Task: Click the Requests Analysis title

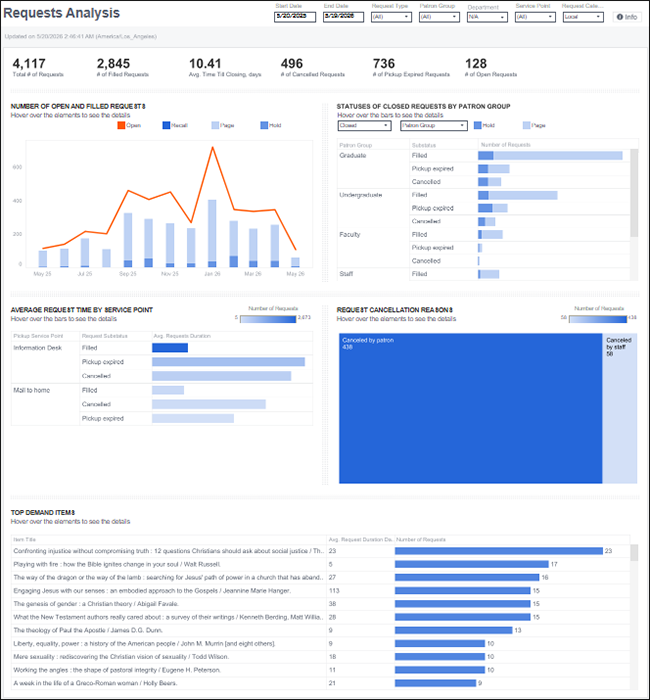Action: point(62,13)
